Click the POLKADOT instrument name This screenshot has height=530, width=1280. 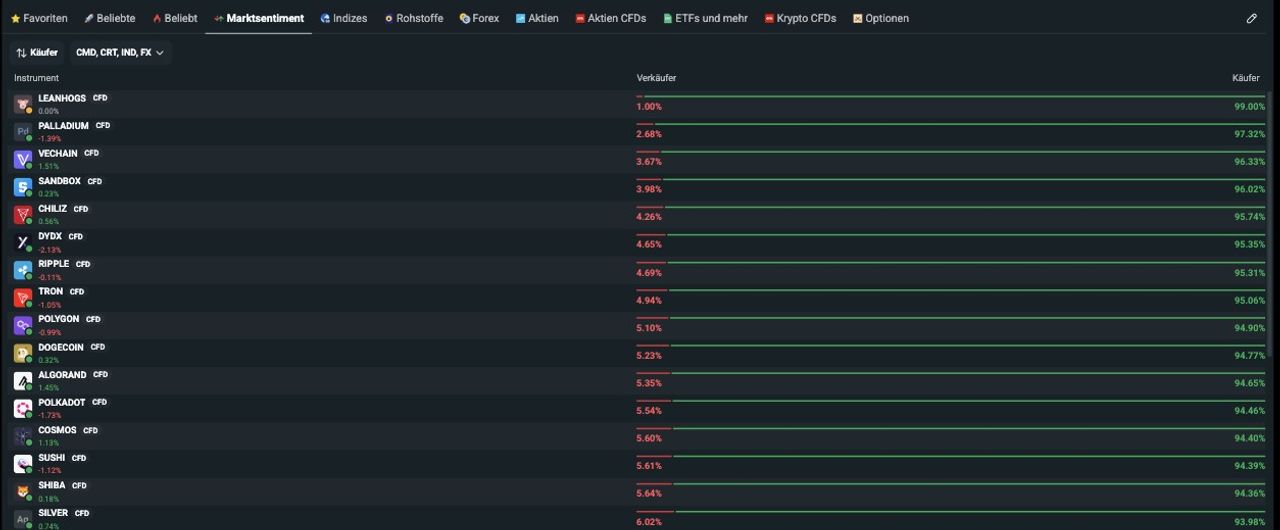click(x=62, y=402)
